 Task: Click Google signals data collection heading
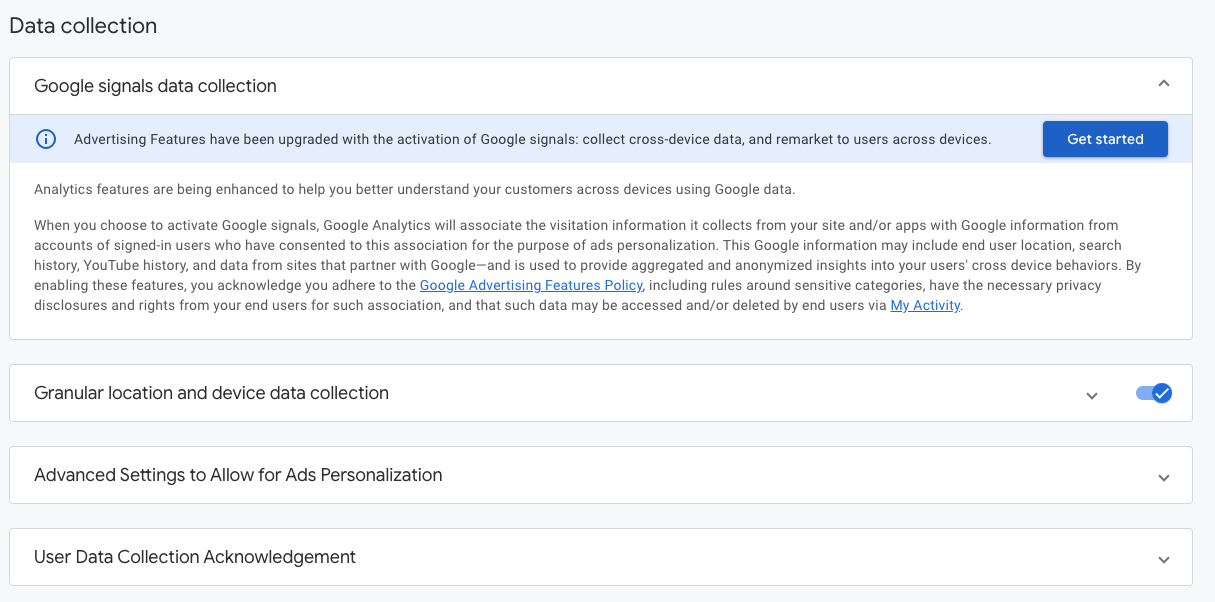coord(155,86)
